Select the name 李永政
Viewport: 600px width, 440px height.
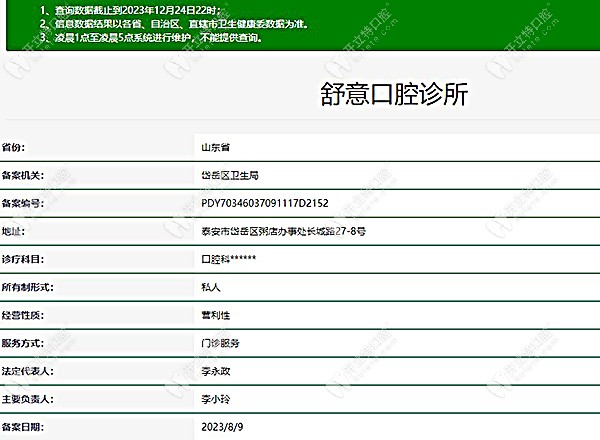point(215,371)
